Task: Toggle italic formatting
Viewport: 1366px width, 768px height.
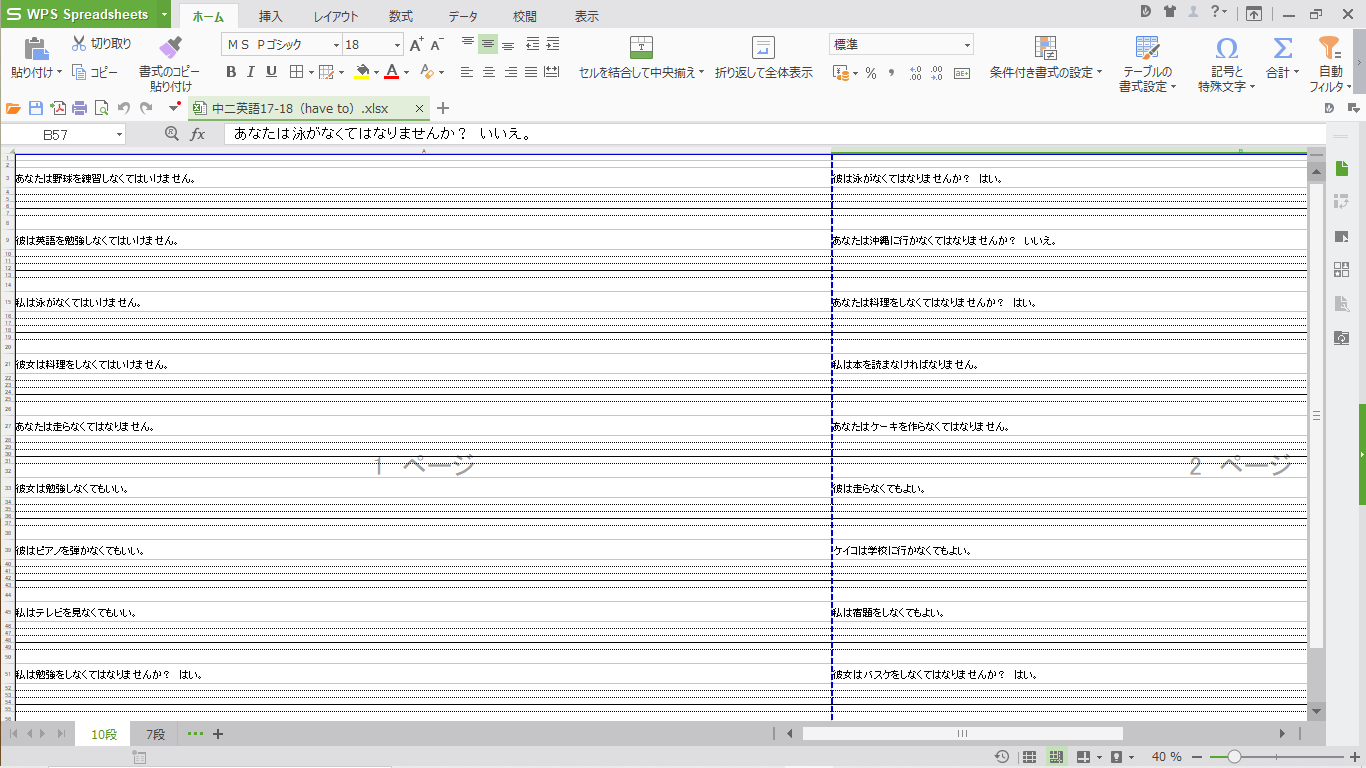Action: pos(251,72)
